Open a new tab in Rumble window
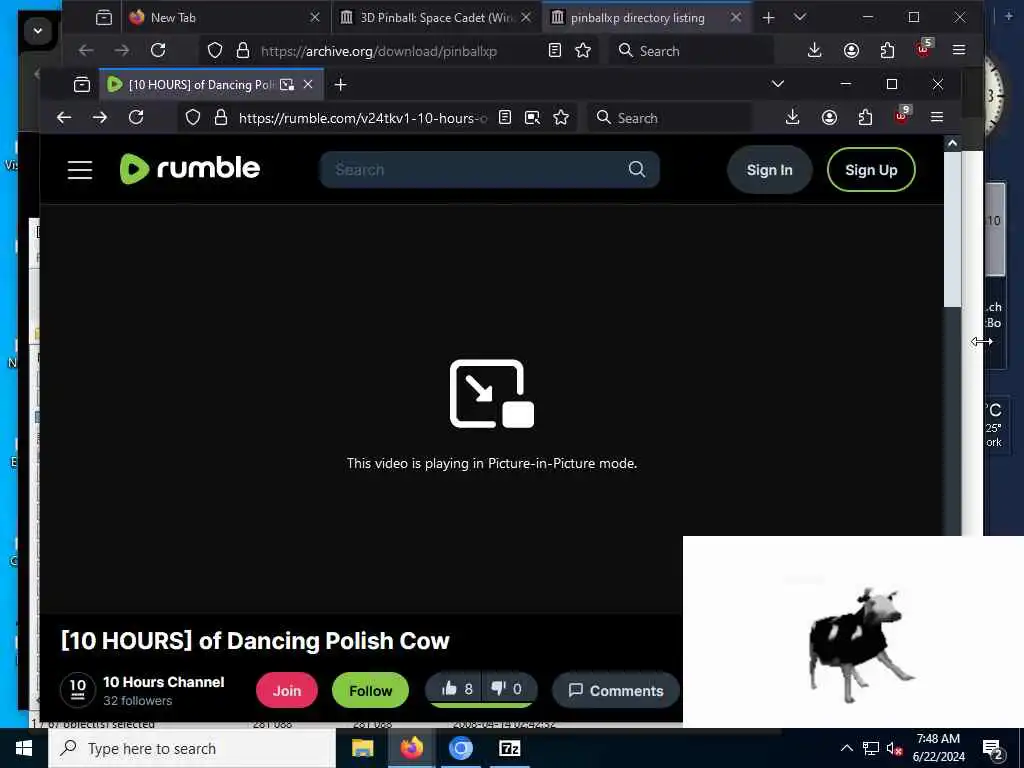1024x768 pixels. (340, 84)
